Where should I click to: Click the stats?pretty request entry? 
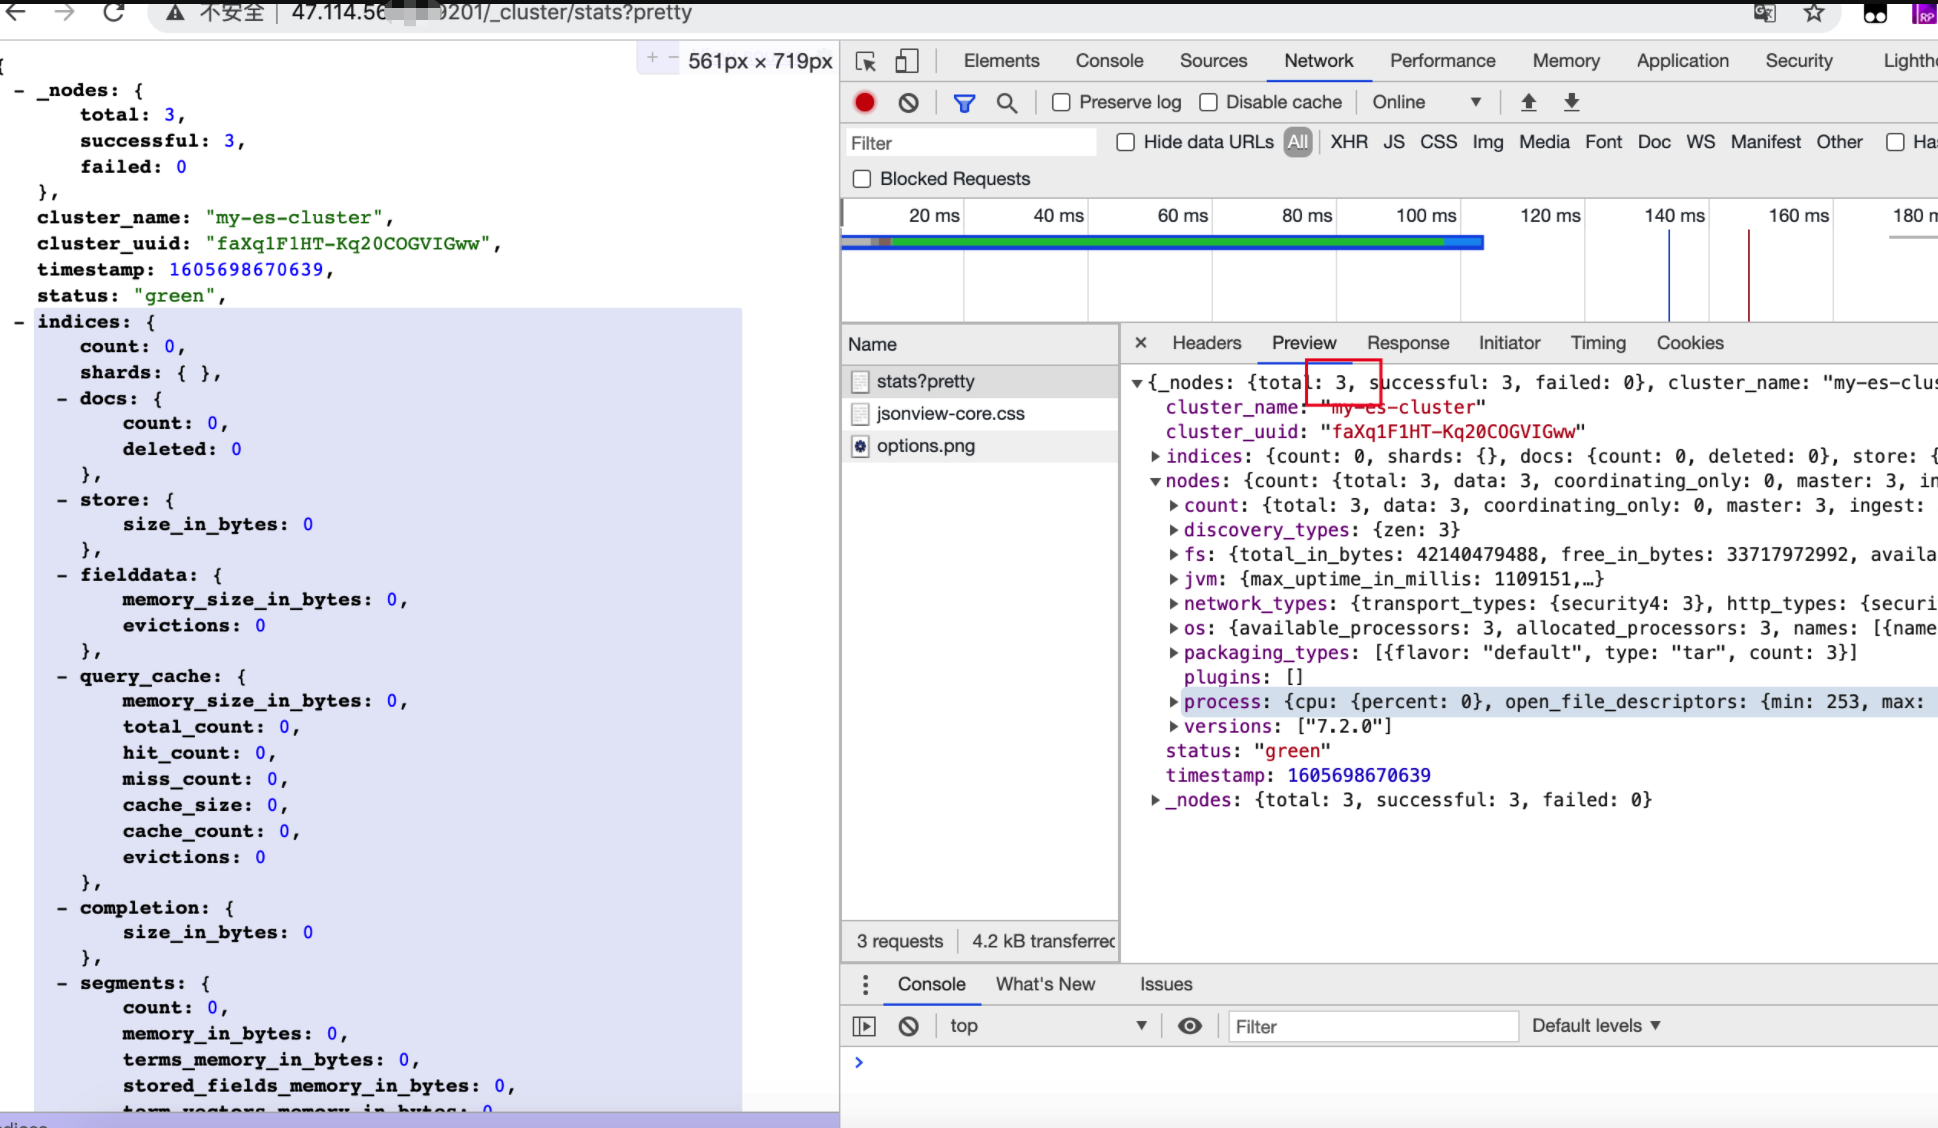927,380
